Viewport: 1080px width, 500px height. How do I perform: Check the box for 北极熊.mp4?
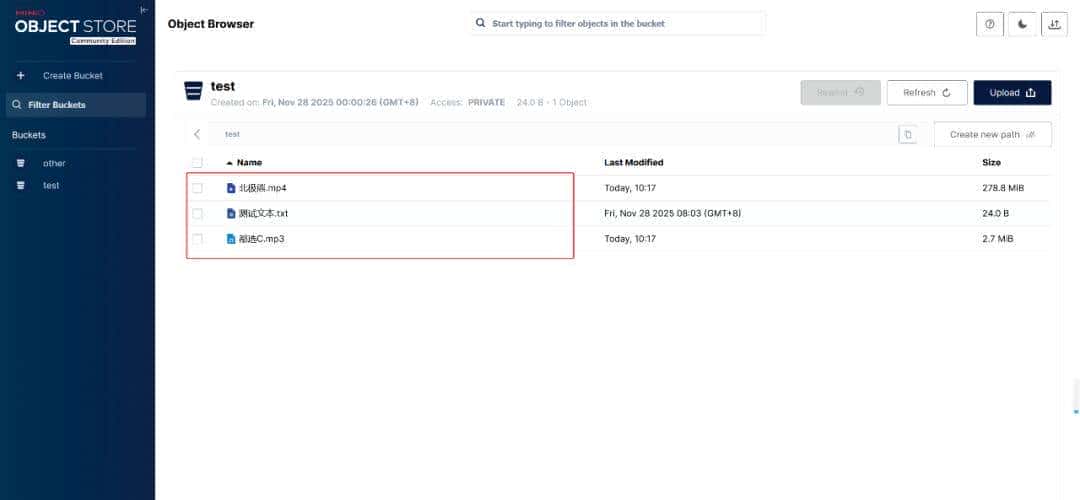[198, 188]
